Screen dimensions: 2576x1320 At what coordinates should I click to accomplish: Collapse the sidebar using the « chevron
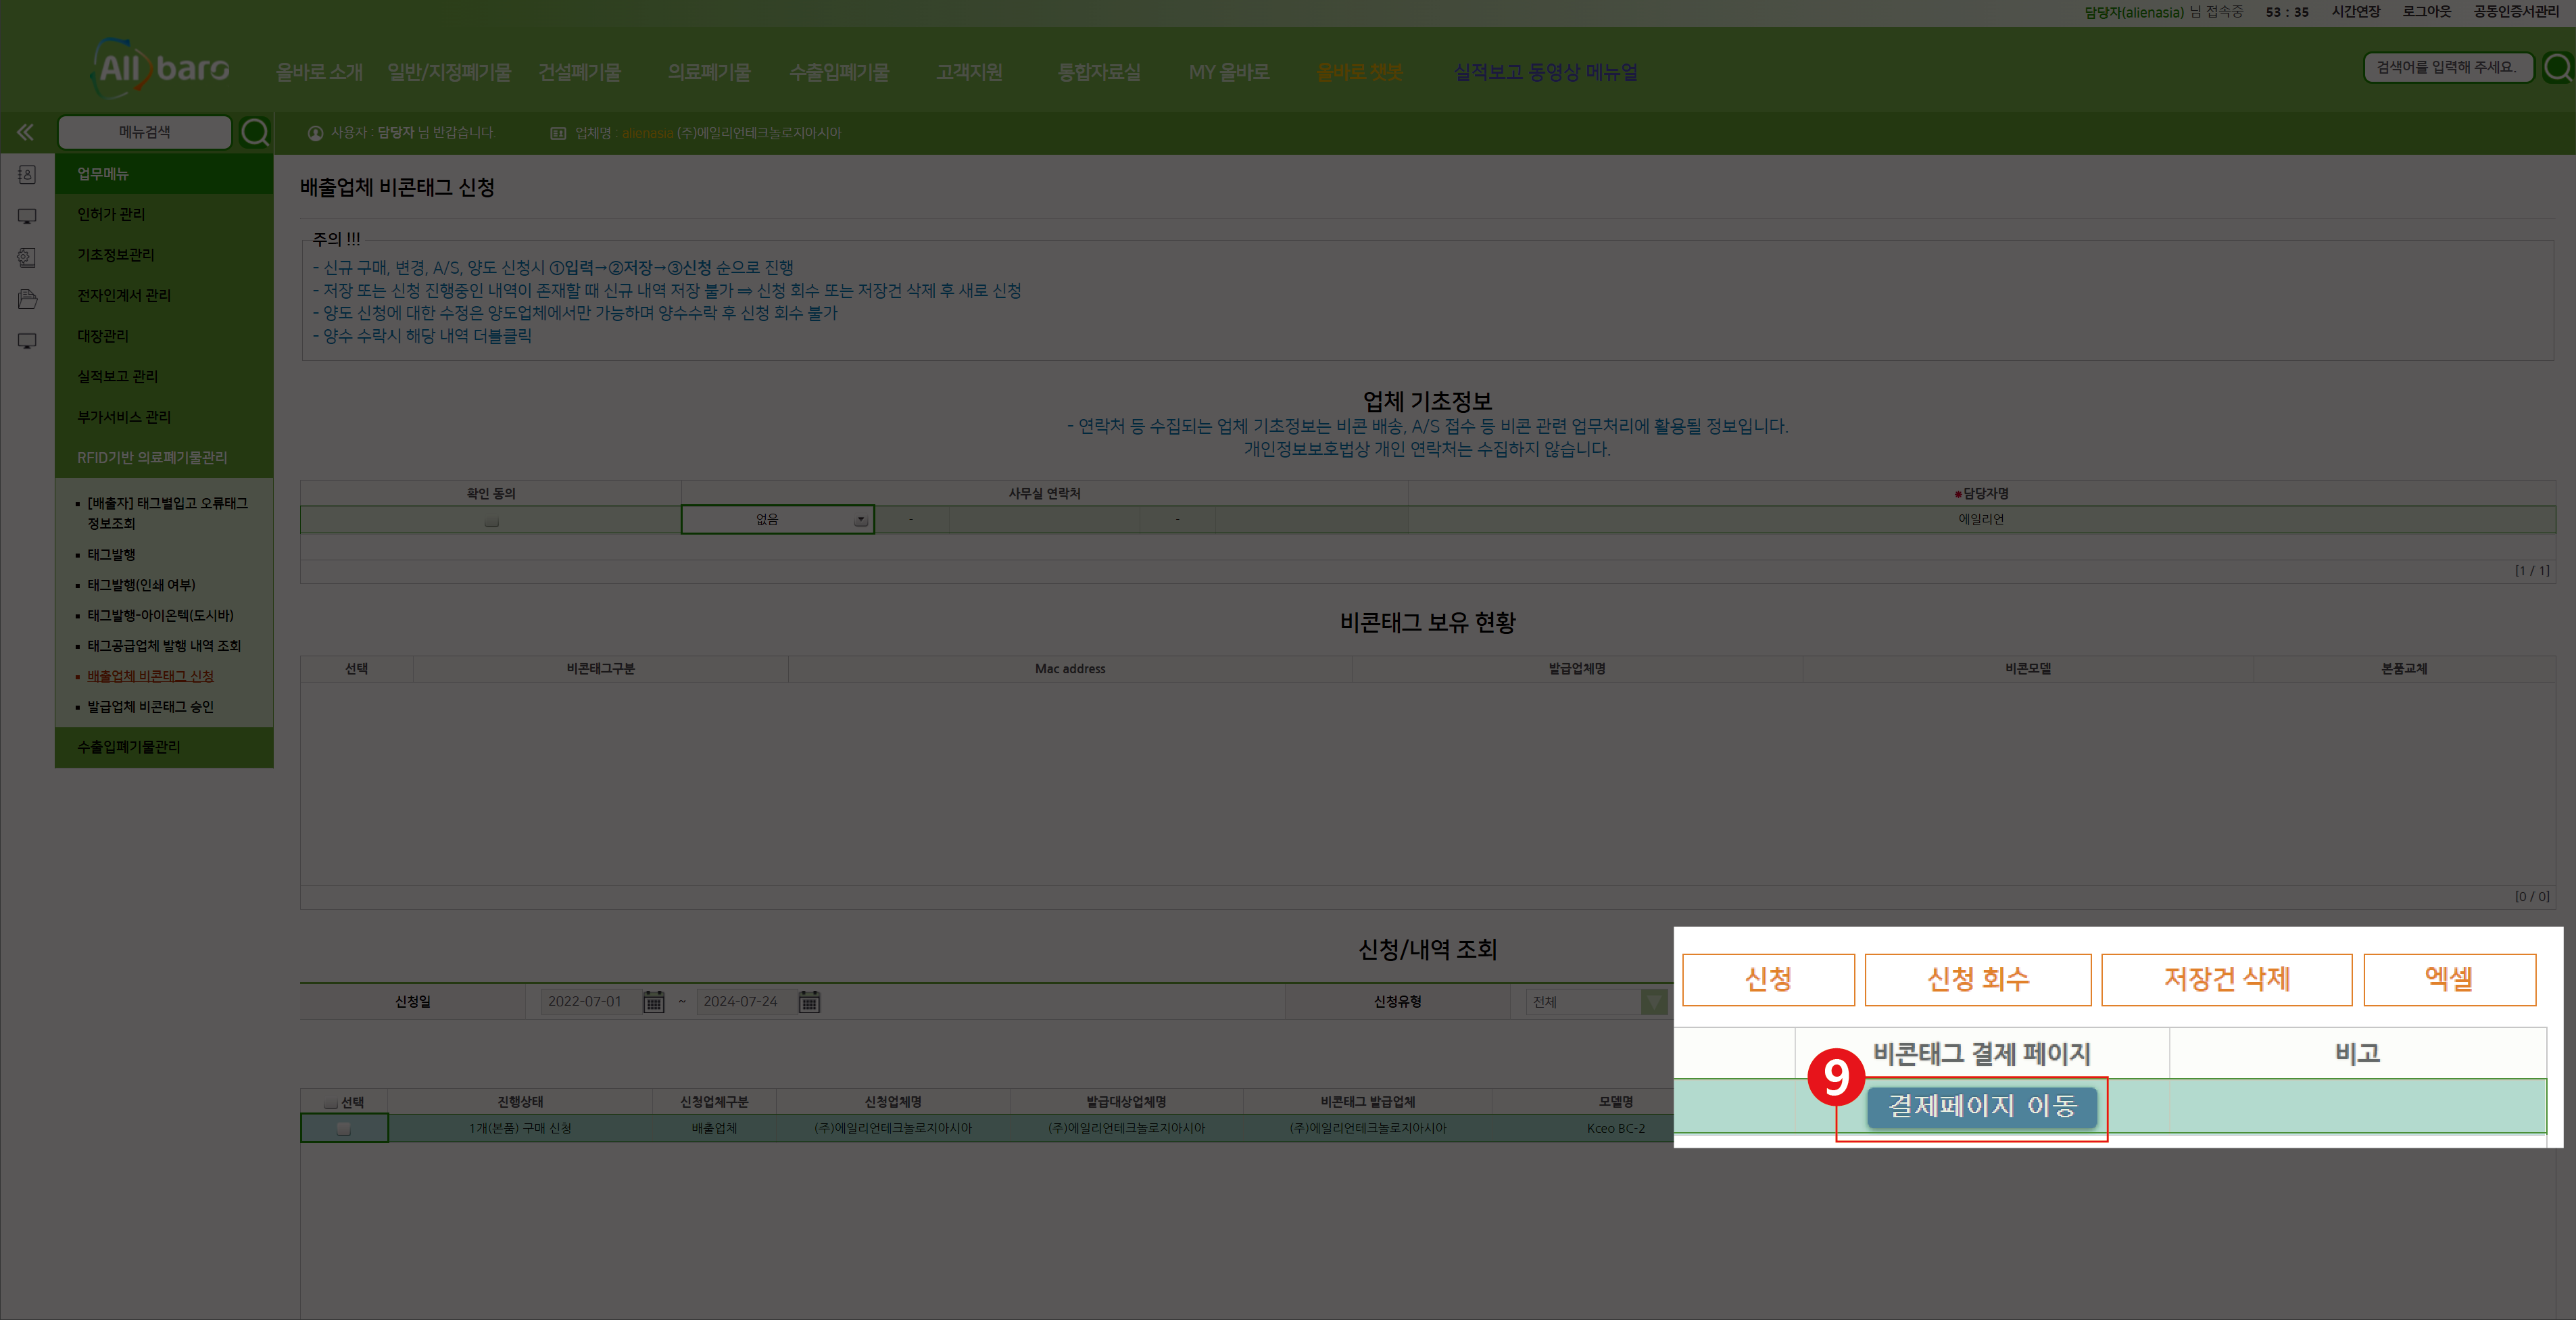(x=25, y=131)
